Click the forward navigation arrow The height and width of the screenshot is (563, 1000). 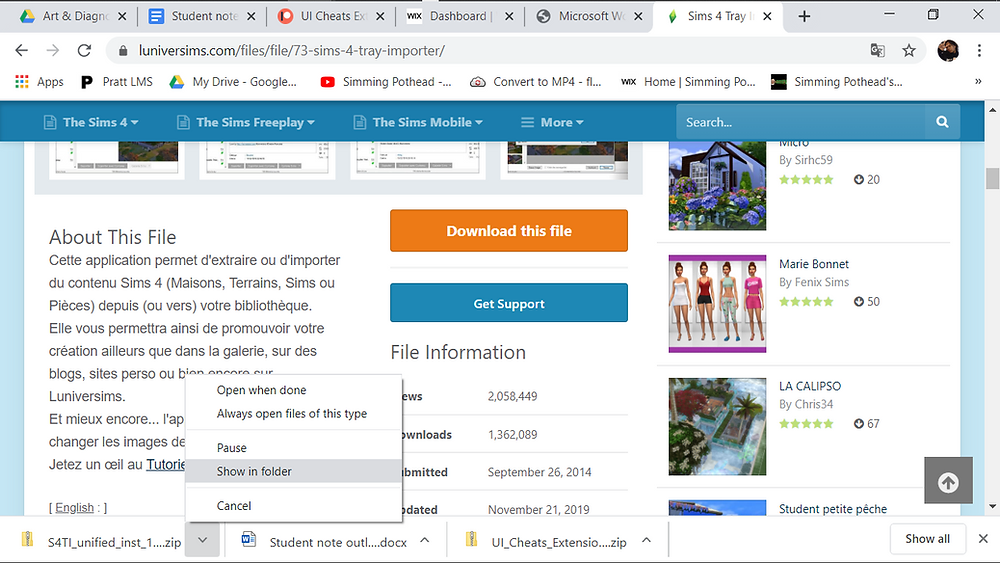click(53, 50)
